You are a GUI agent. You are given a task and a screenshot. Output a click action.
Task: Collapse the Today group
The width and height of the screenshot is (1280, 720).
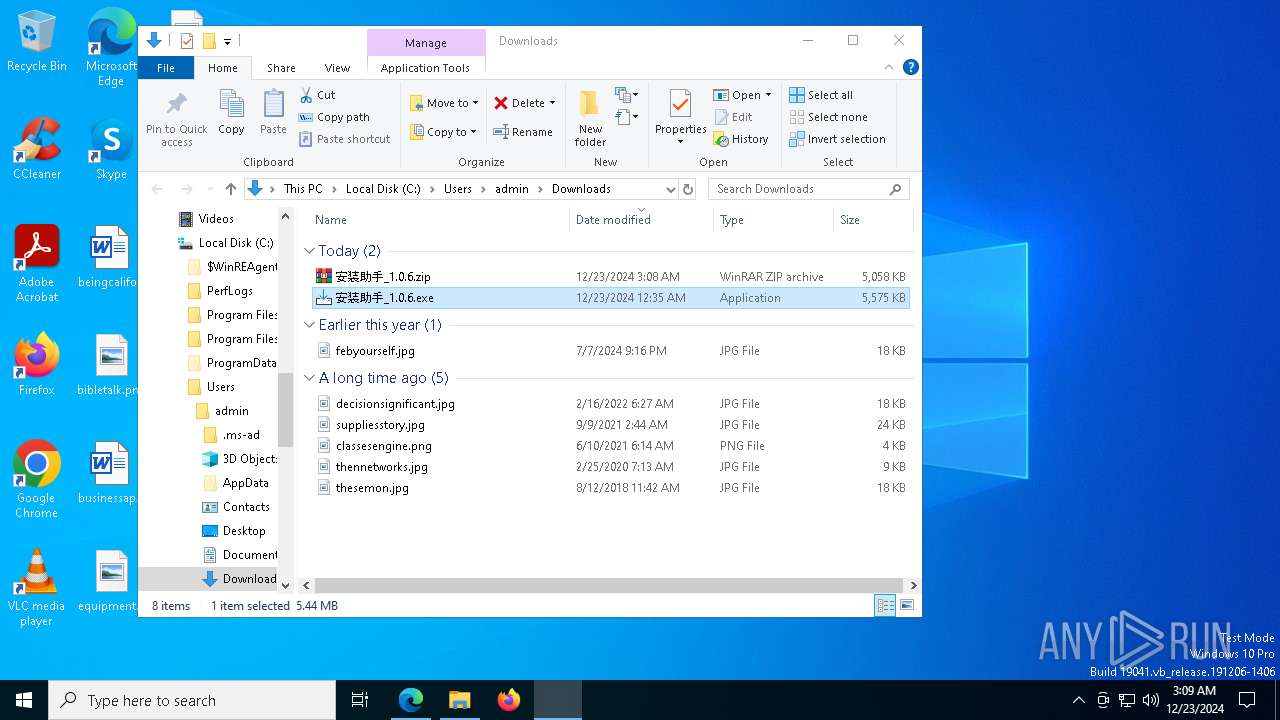(310, 251)
